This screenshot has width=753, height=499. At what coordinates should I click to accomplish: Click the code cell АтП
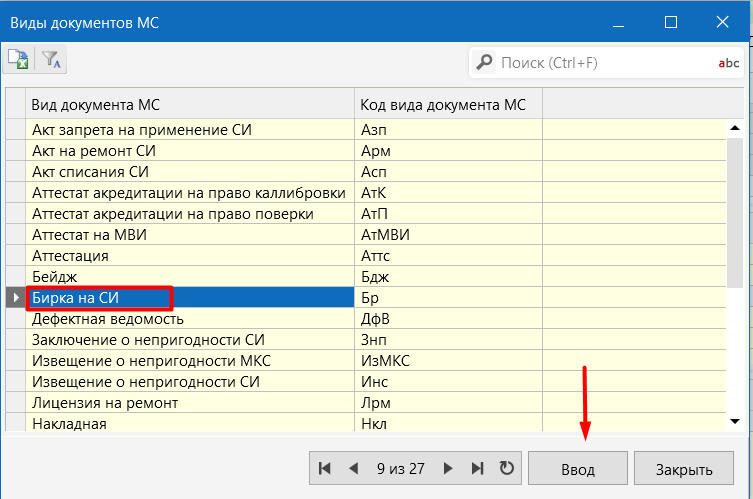pyautogui.click(x=449, y=214)
